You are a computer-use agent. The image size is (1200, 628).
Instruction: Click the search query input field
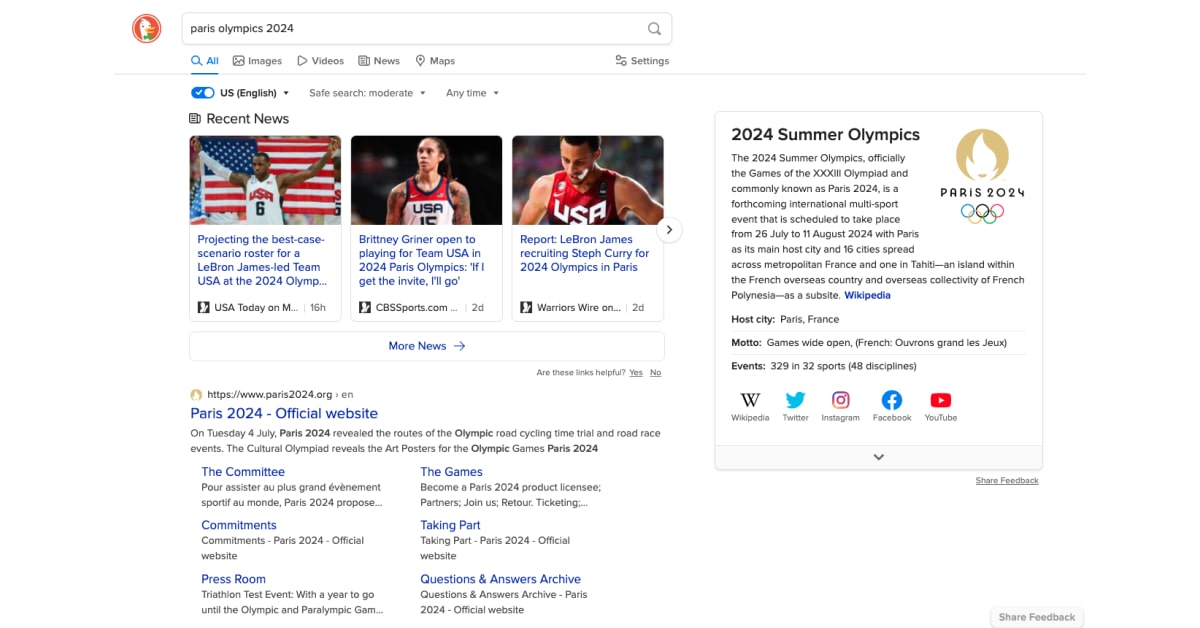point(410,29)
